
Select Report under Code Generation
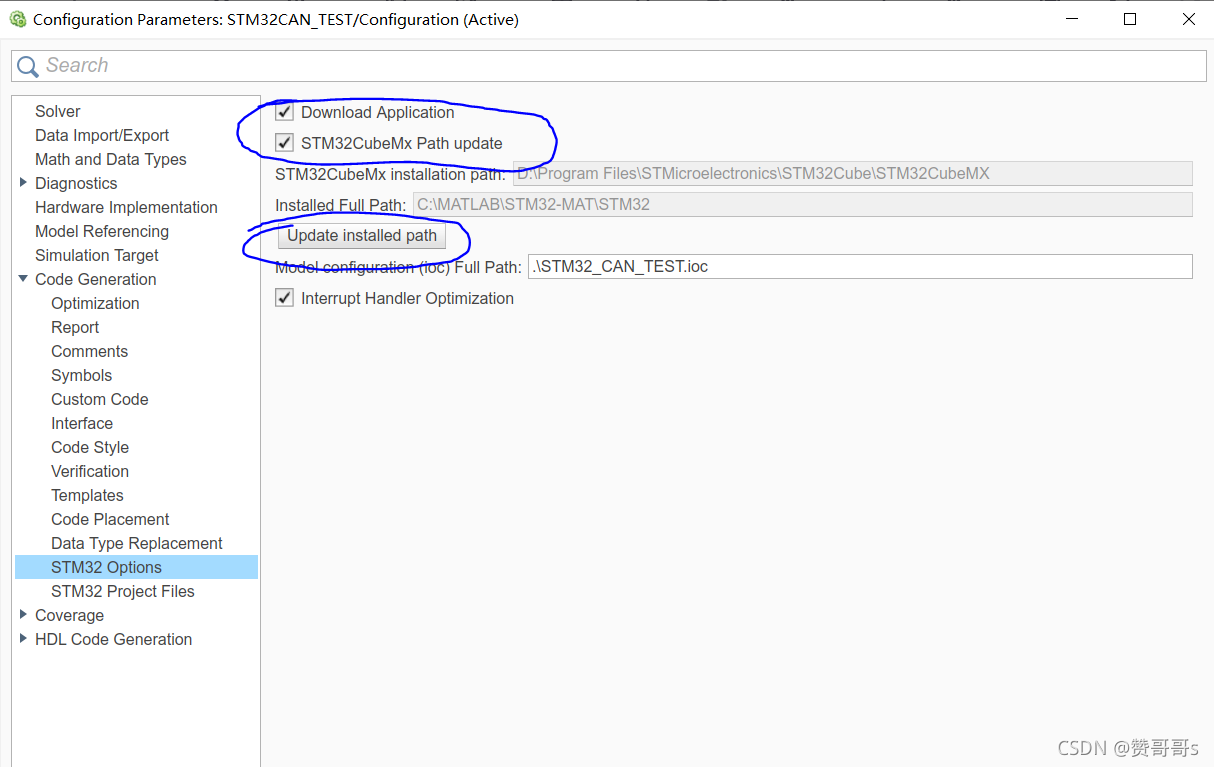tap(75, 327)
